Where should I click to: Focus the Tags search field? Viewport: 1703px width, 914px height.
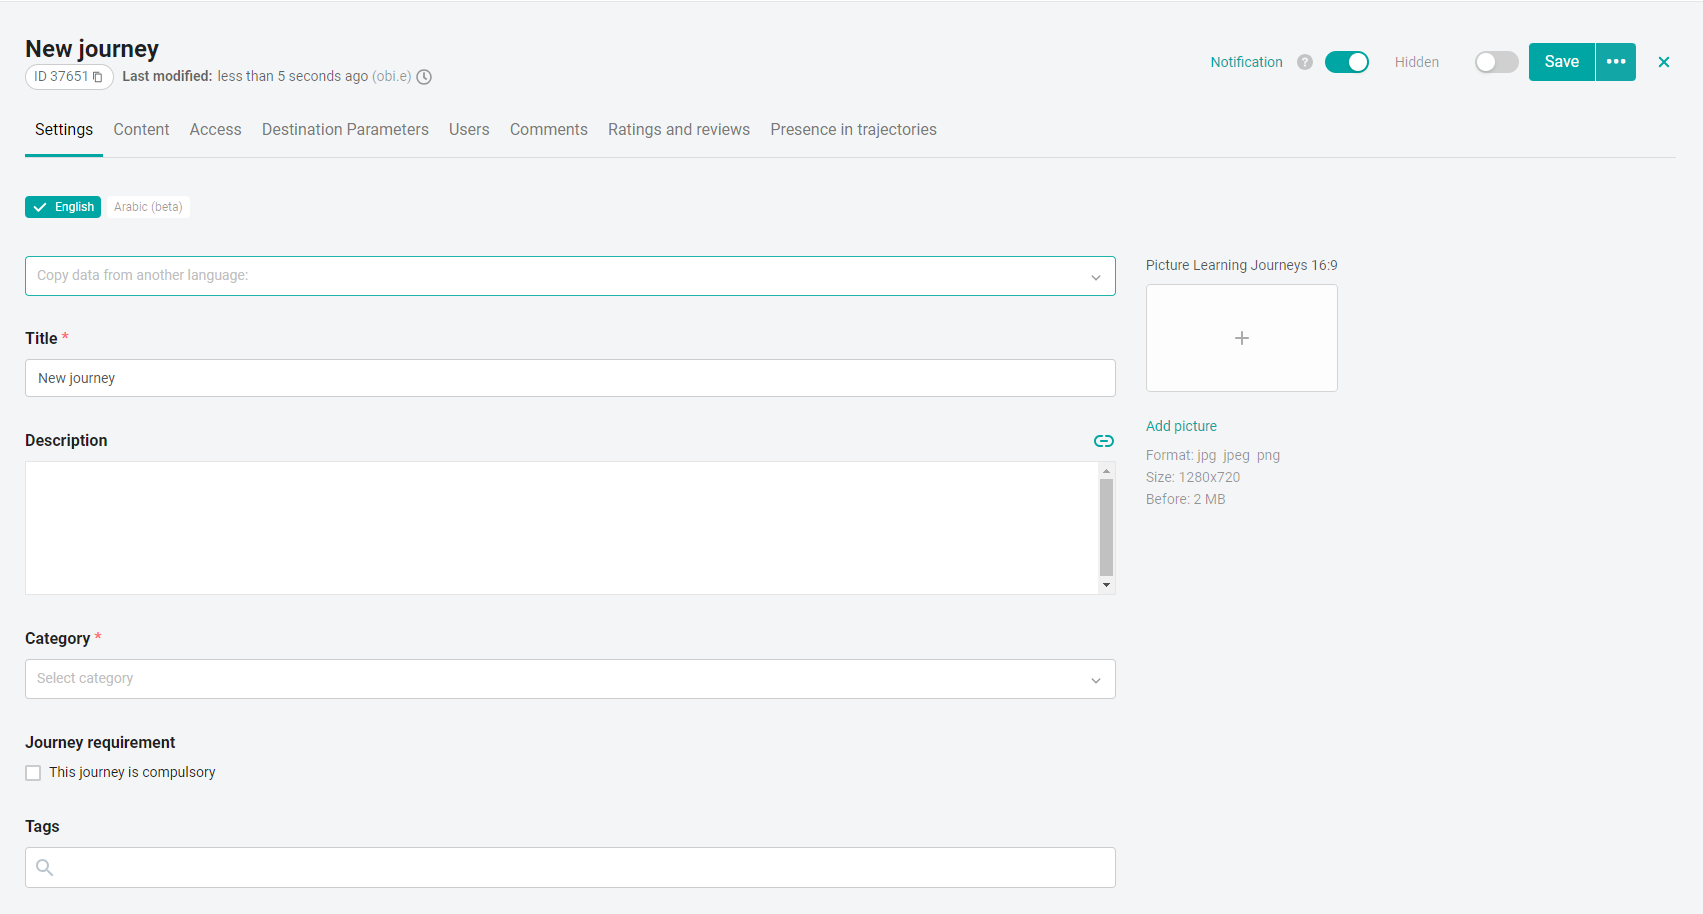pos(570,868)
